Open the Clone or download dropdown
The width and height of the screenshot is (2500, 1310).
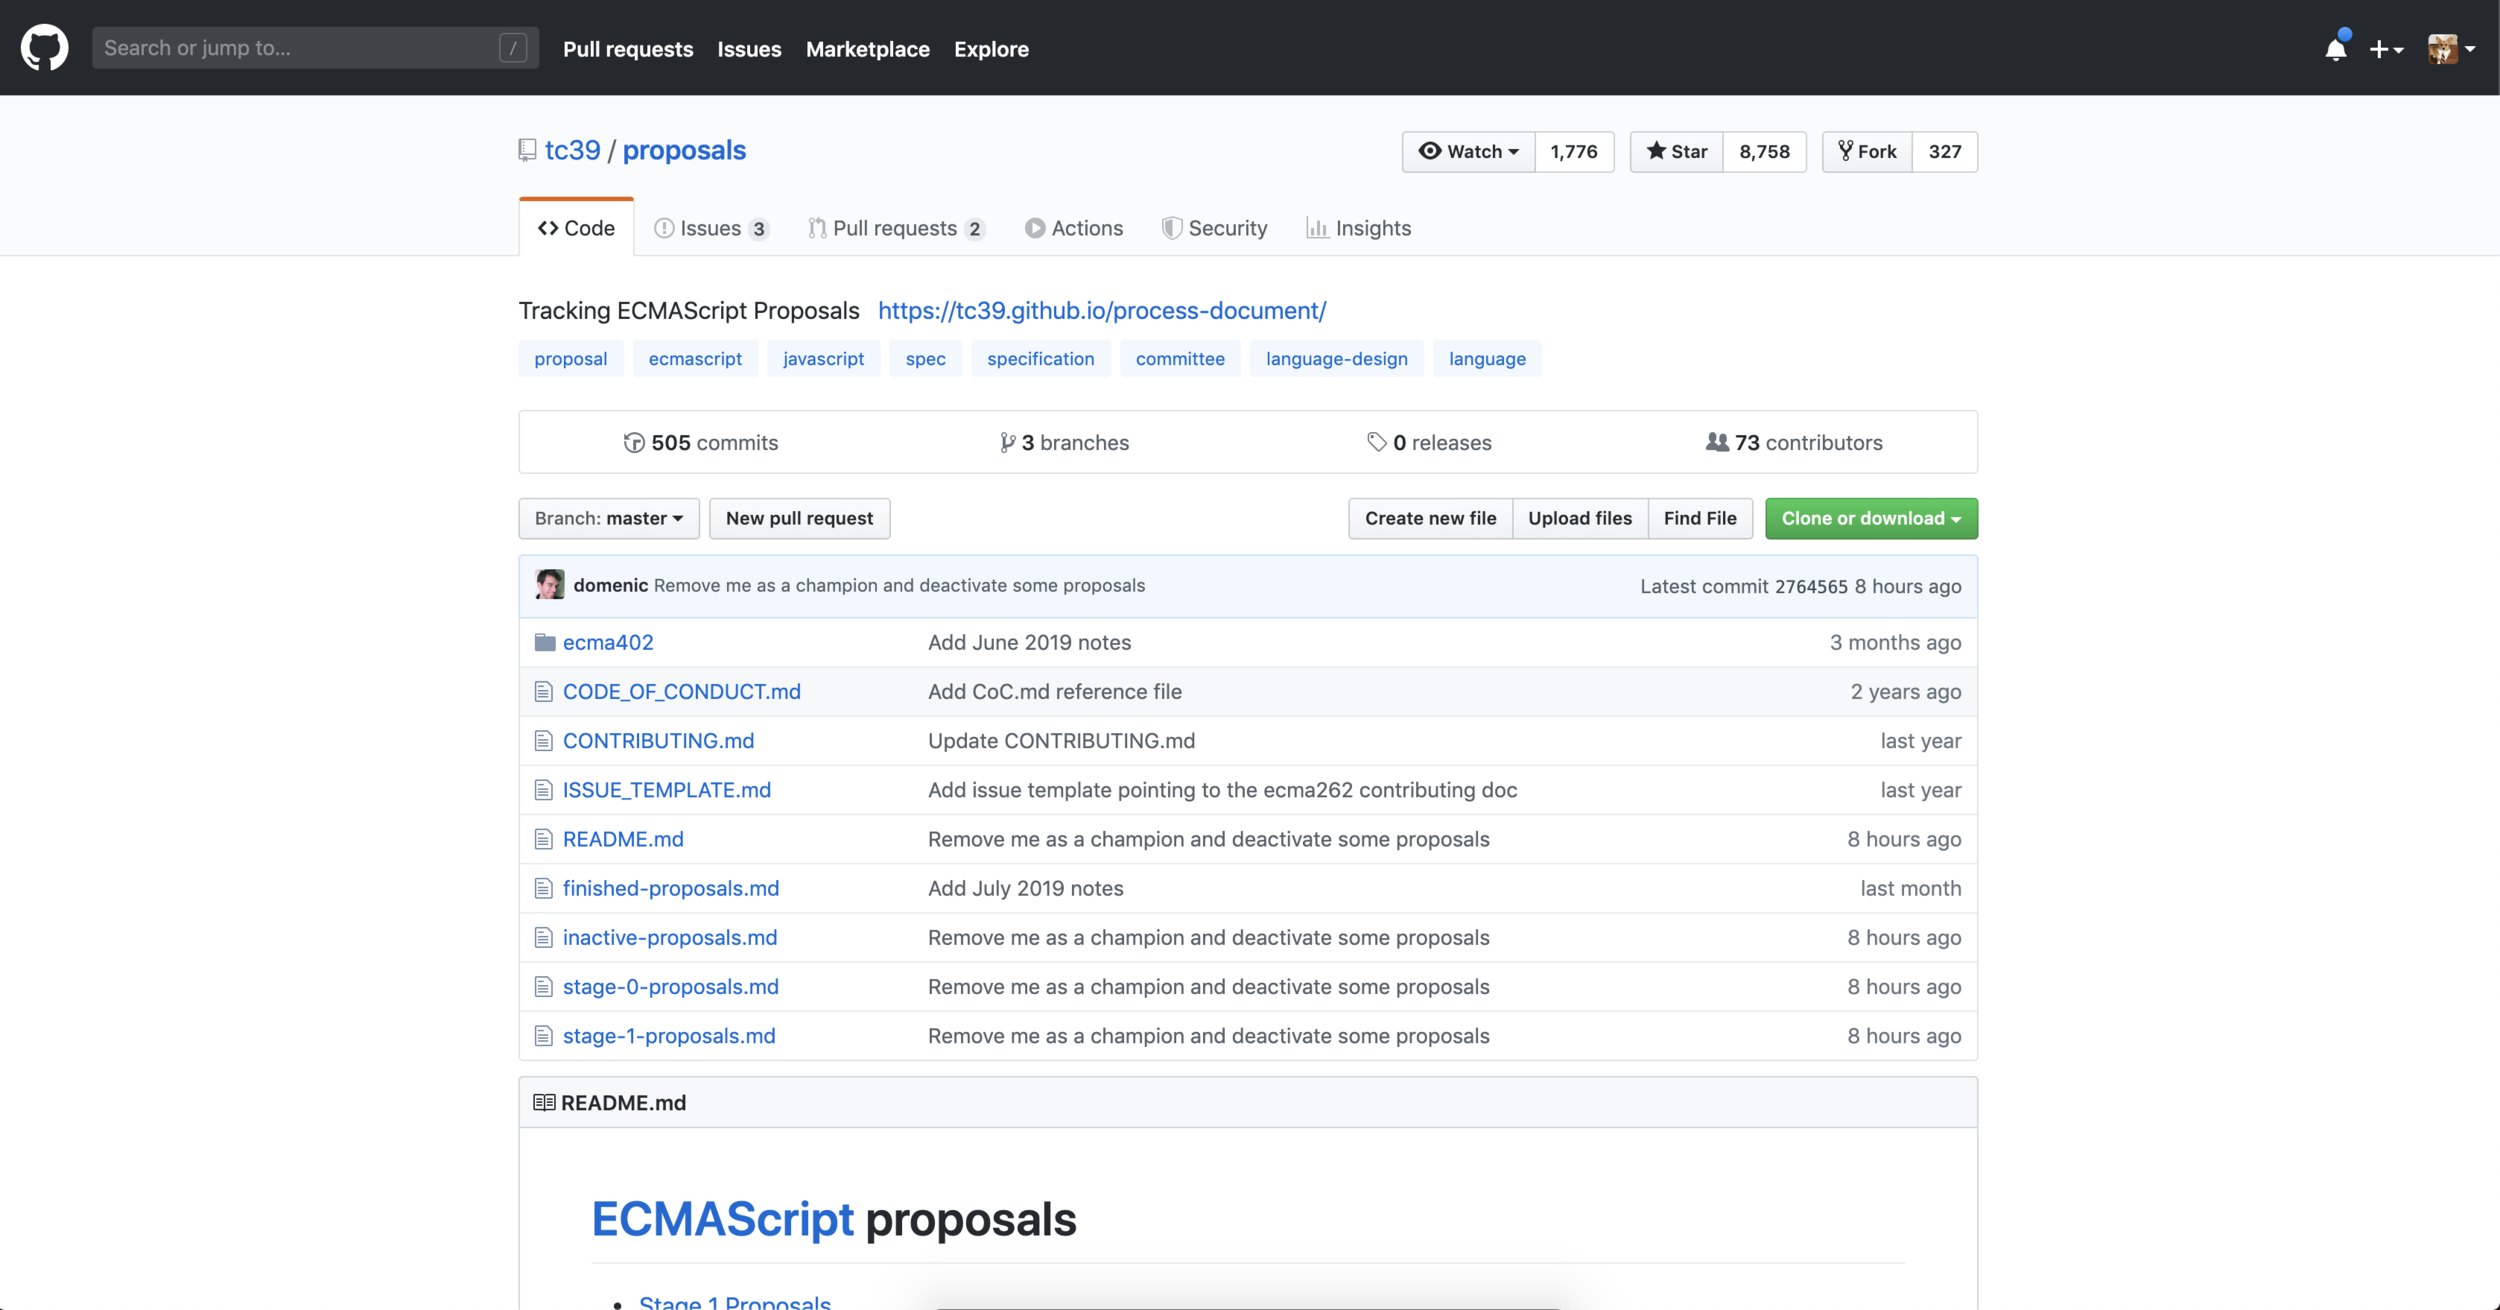click(x=1870, y=518)
